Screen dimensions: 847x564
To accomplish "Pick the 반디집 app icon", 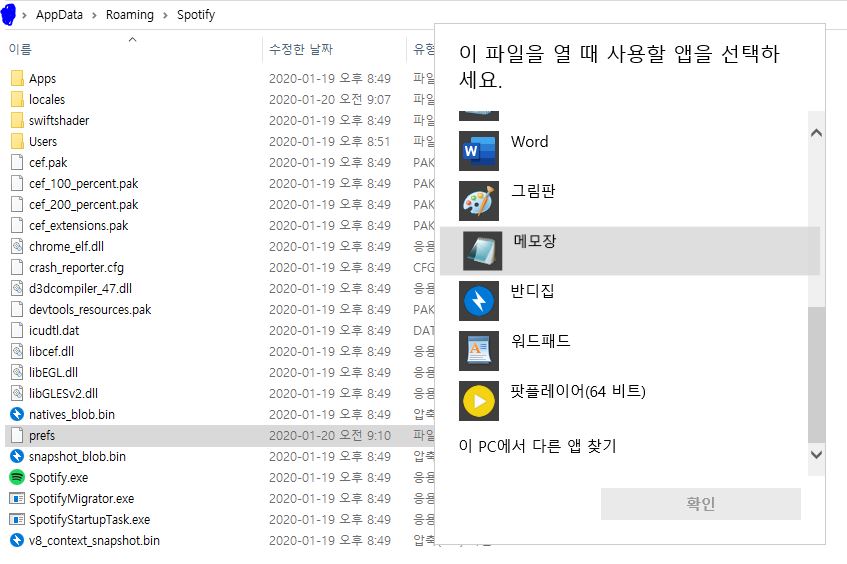I will [479, 301].
